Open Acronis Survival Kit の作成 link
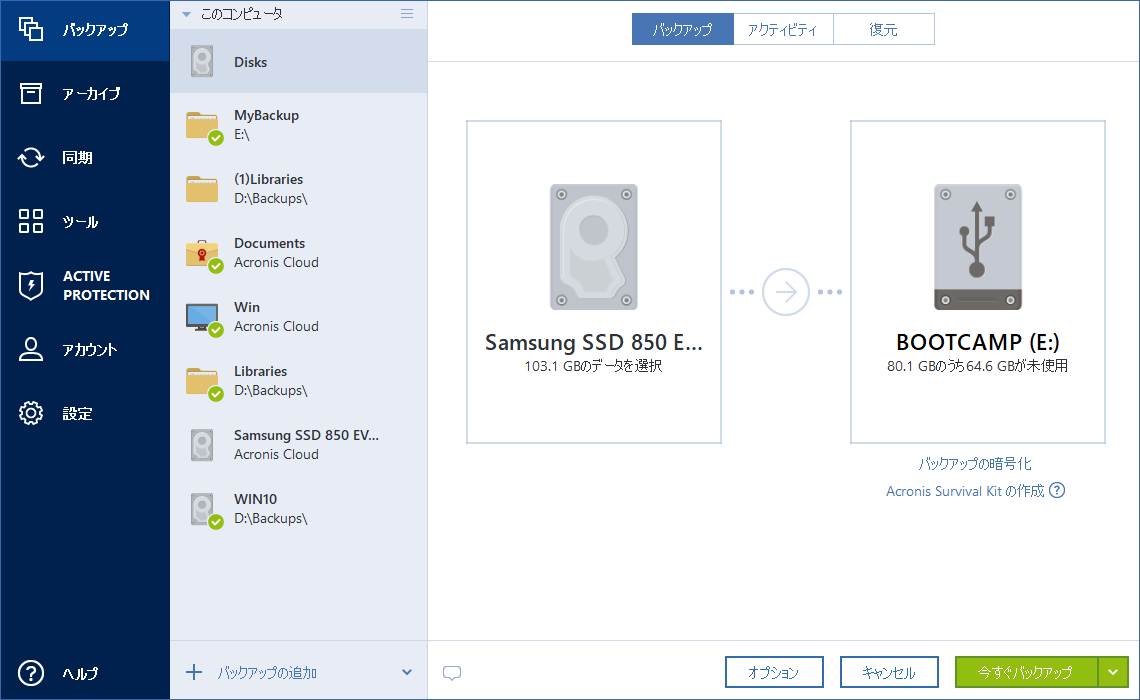Image resolution: width=1140 pixels, height=700 pixels. pyautogui.click(x=965, y=491)
